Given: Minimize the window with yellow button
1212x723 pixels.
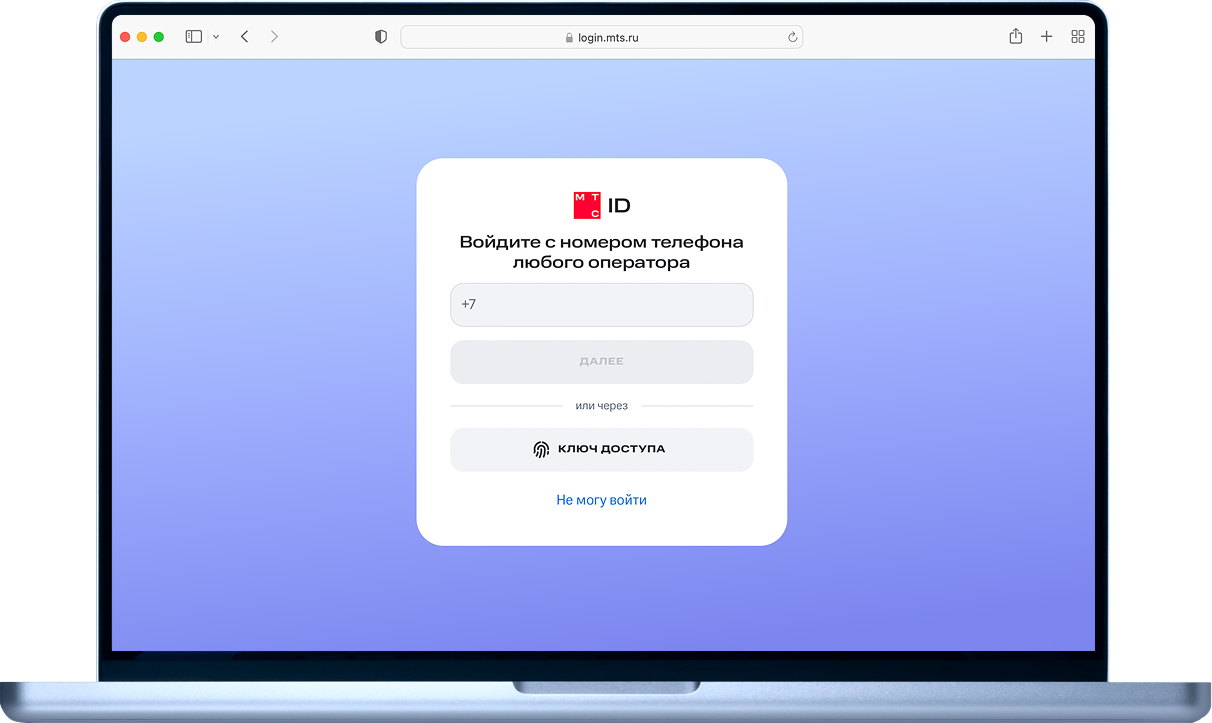Looking at the screenshot, I should [142, 37].
